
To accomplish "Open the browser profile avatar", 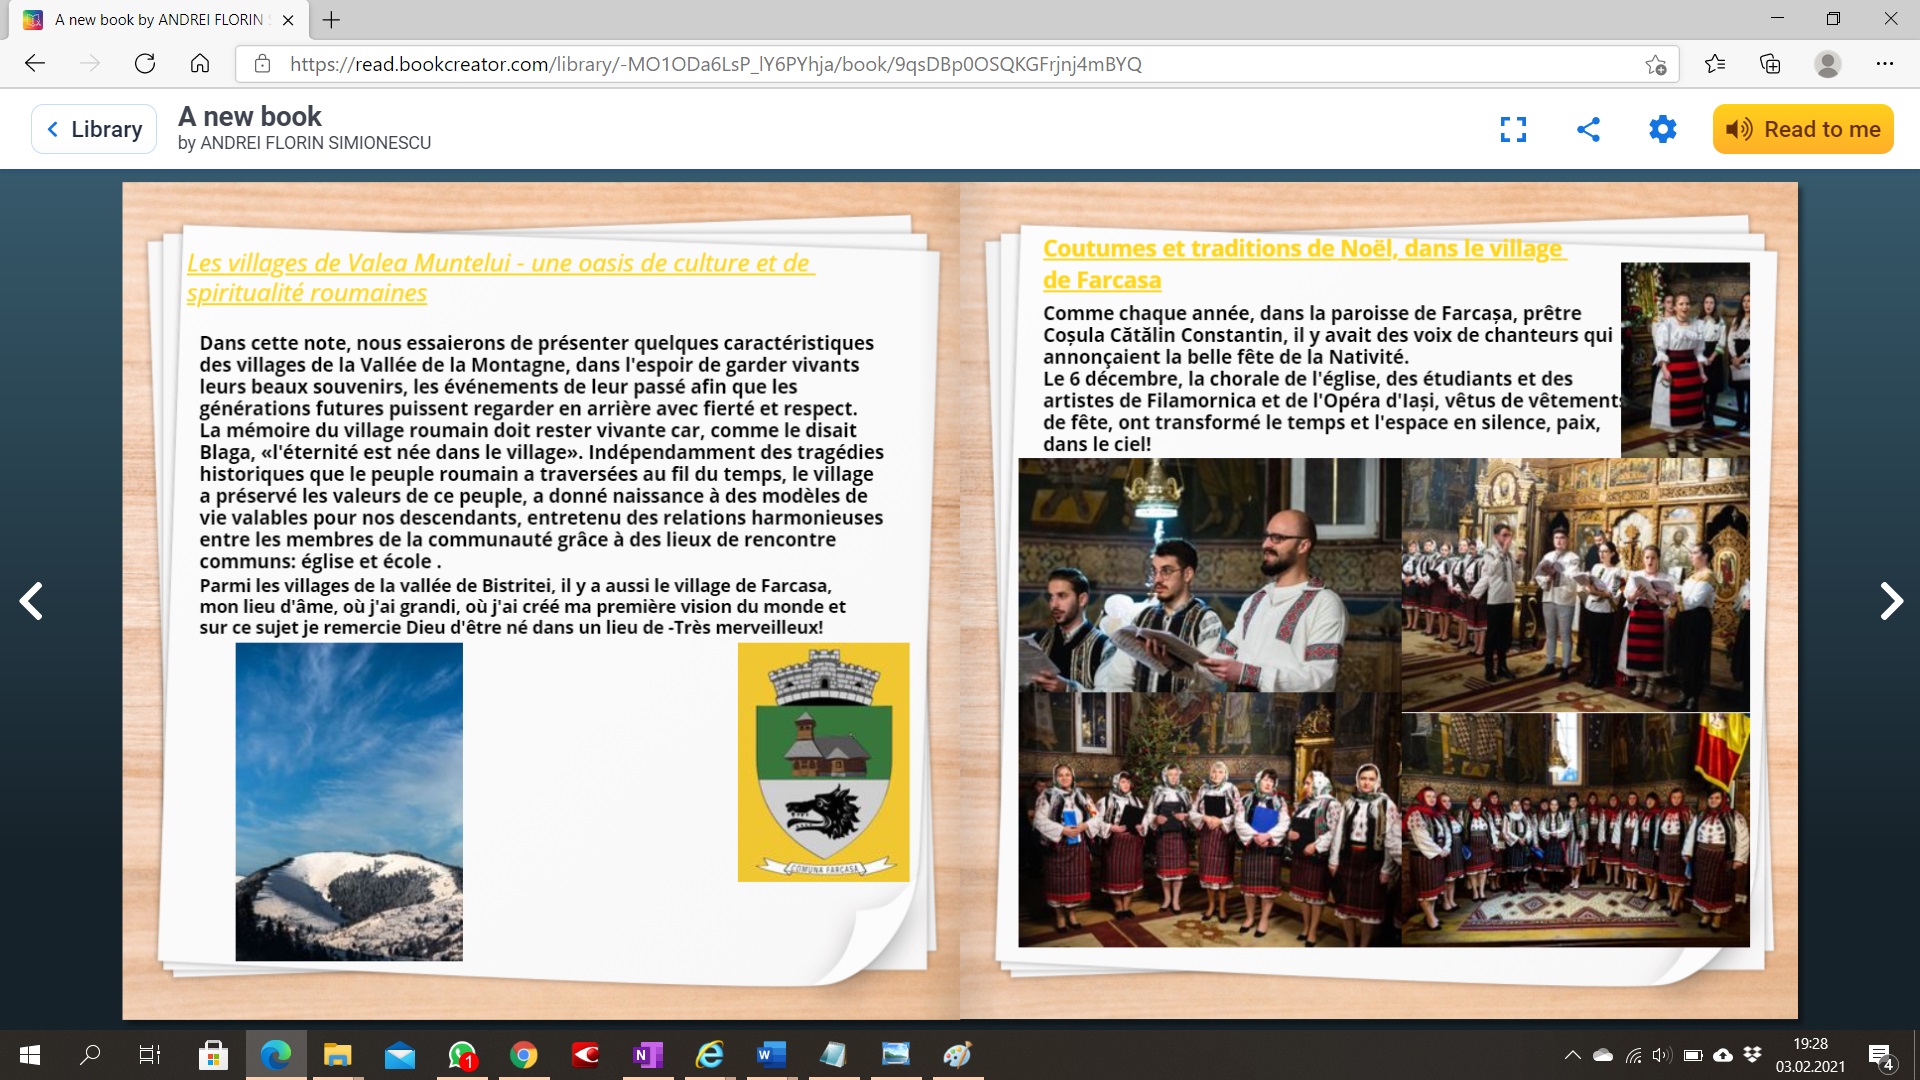I will pos(1827,64).
